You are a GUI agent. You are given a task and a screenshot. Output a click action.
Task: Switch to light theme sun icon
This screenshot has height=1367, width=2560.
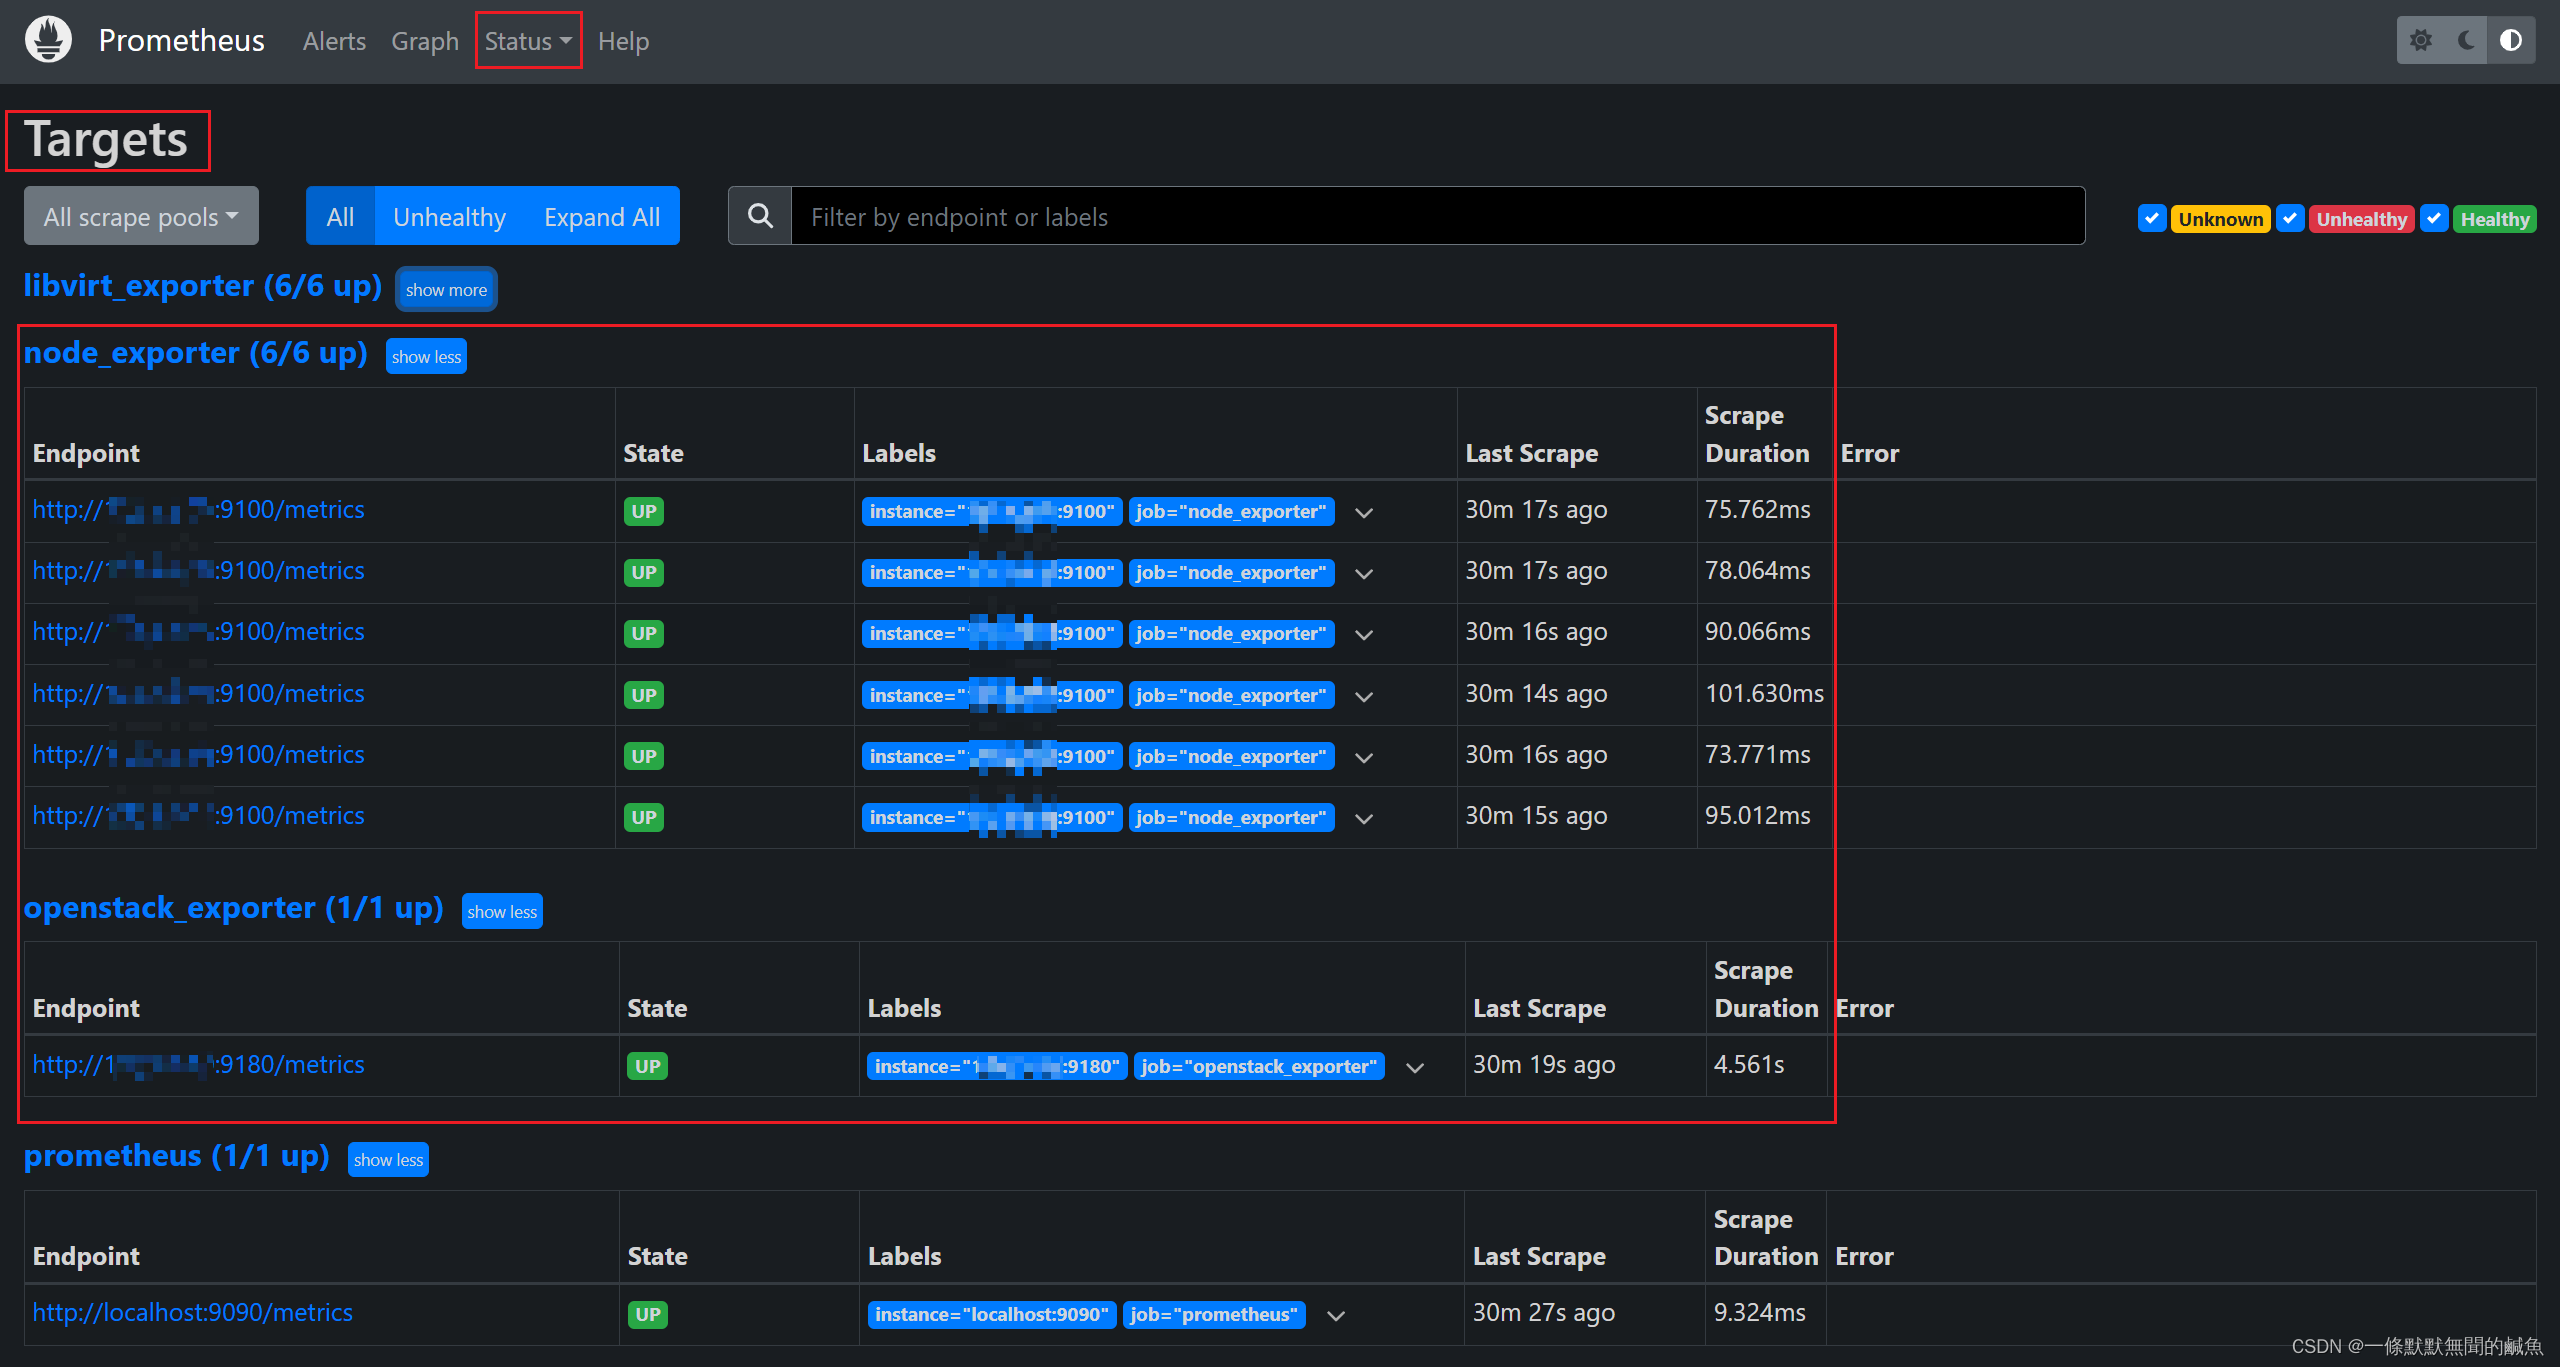pyautogui.click(x=2421, y=40)
